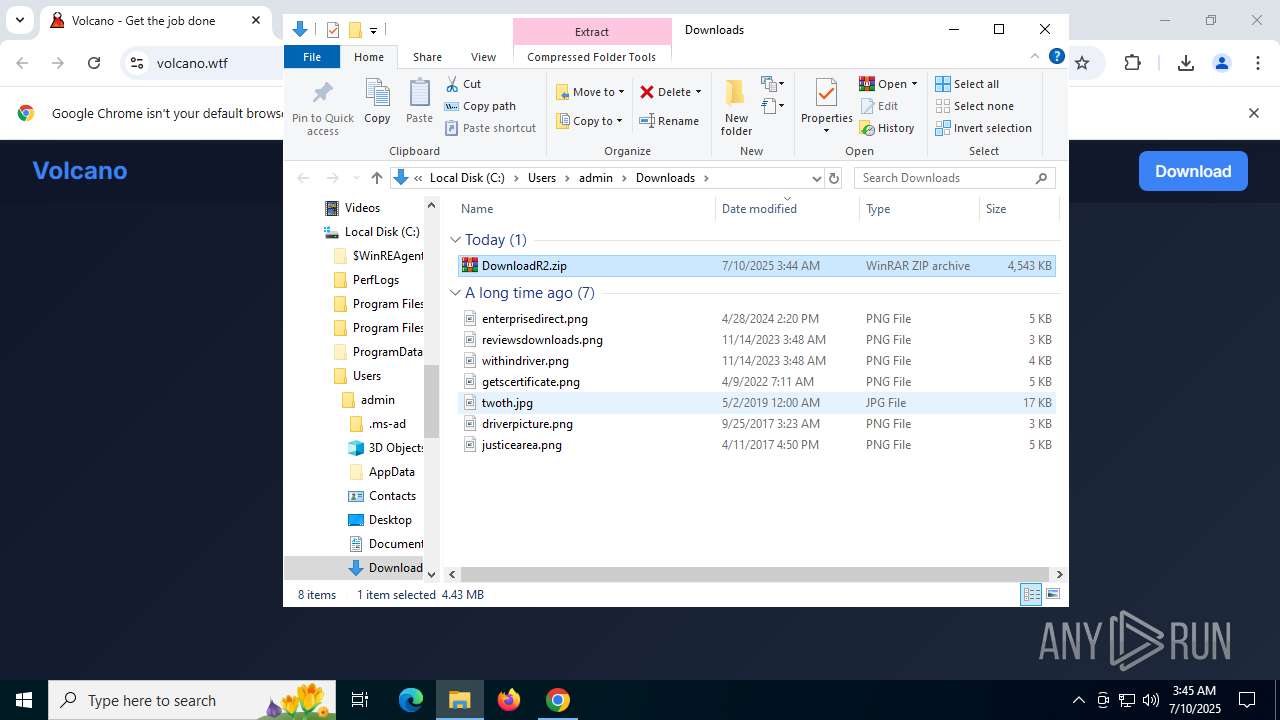Screen dimensions: 1280x720
Task: Dismiss the default browser info bar
Action: (x=1253, y=113)
